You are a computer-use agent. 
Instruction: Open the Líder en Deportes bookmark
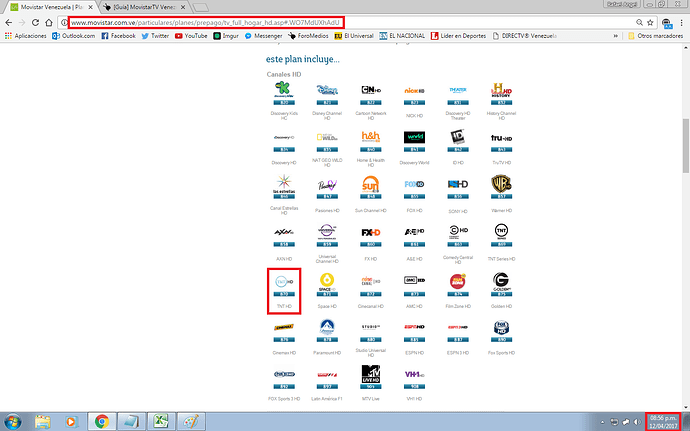pyautogui.click(x=458, y=36)
